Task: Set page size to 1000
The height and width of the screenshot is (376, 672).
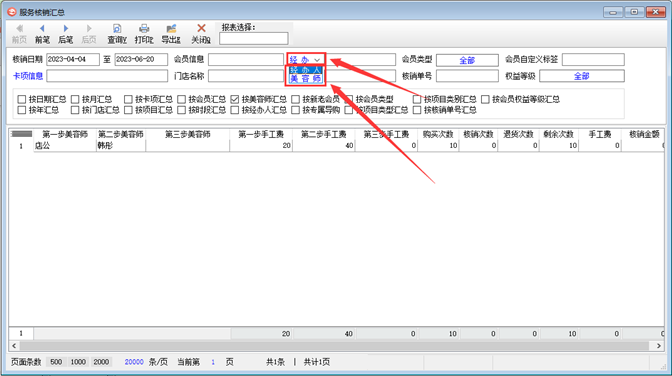Action: 78,362
